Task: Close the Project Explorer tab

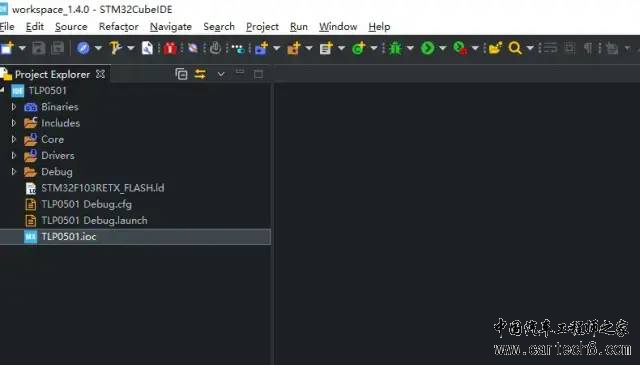Action: point(100,74)
